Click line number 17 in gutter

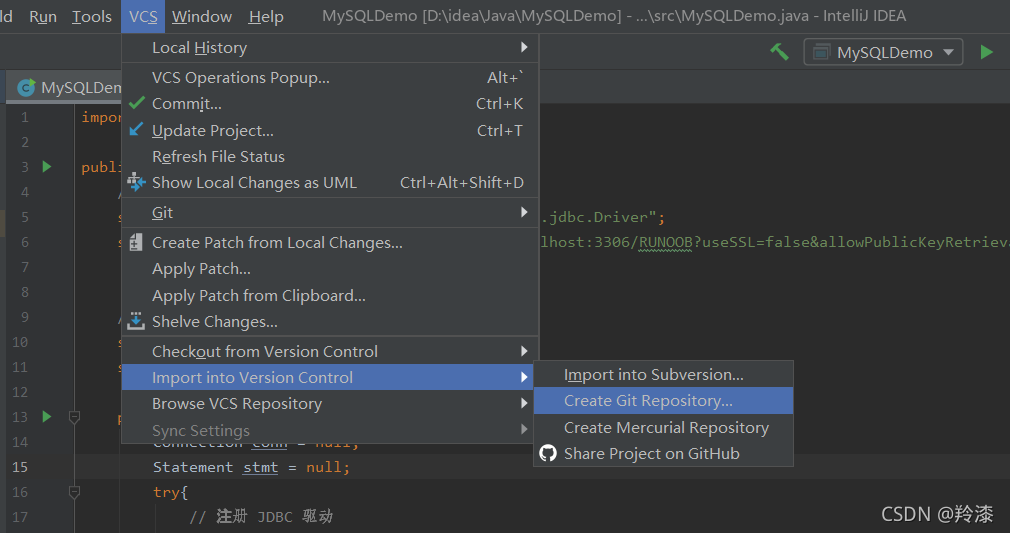point(20,517)
